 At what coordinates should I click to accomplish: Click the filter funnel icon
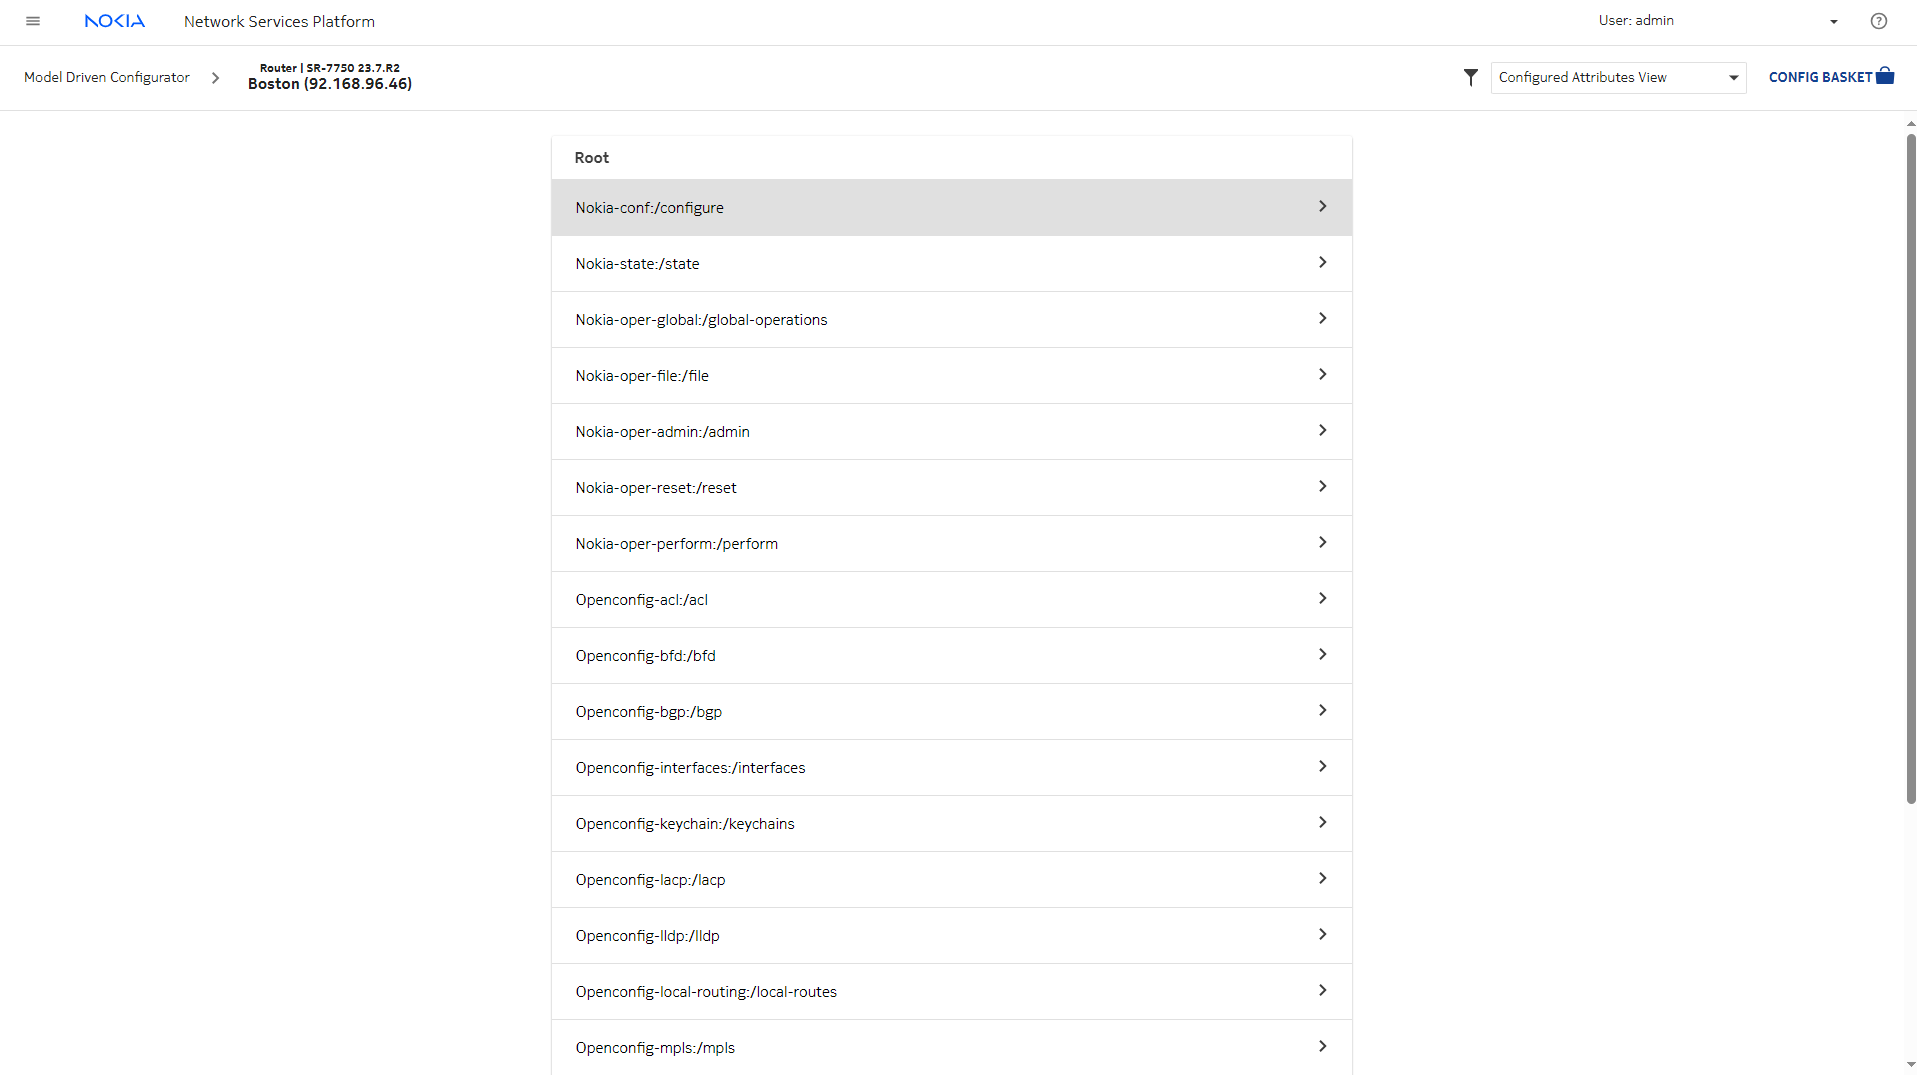pyautogui.click(x=1470, y=77)
